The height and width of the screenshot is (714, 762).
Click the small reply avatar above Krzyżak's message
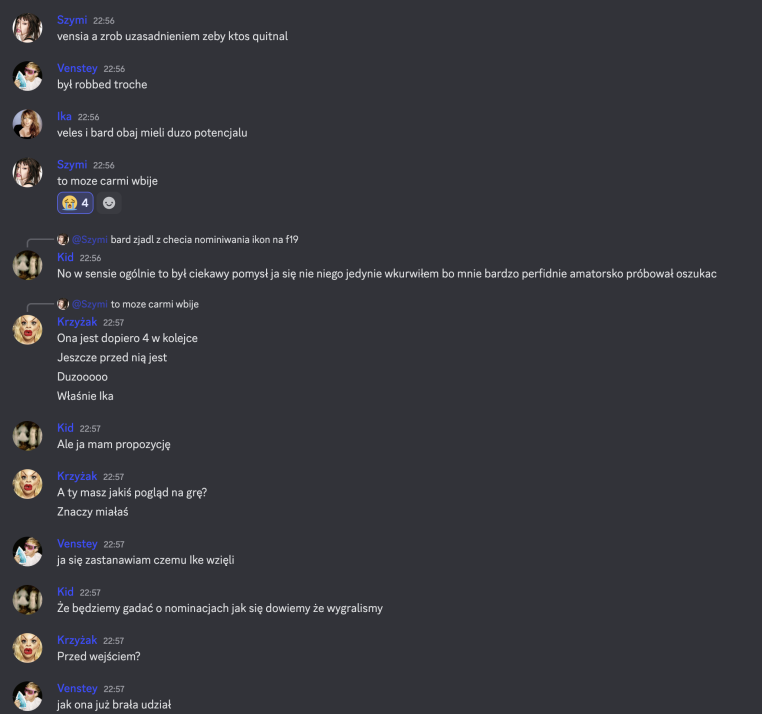tap(63, 304)
